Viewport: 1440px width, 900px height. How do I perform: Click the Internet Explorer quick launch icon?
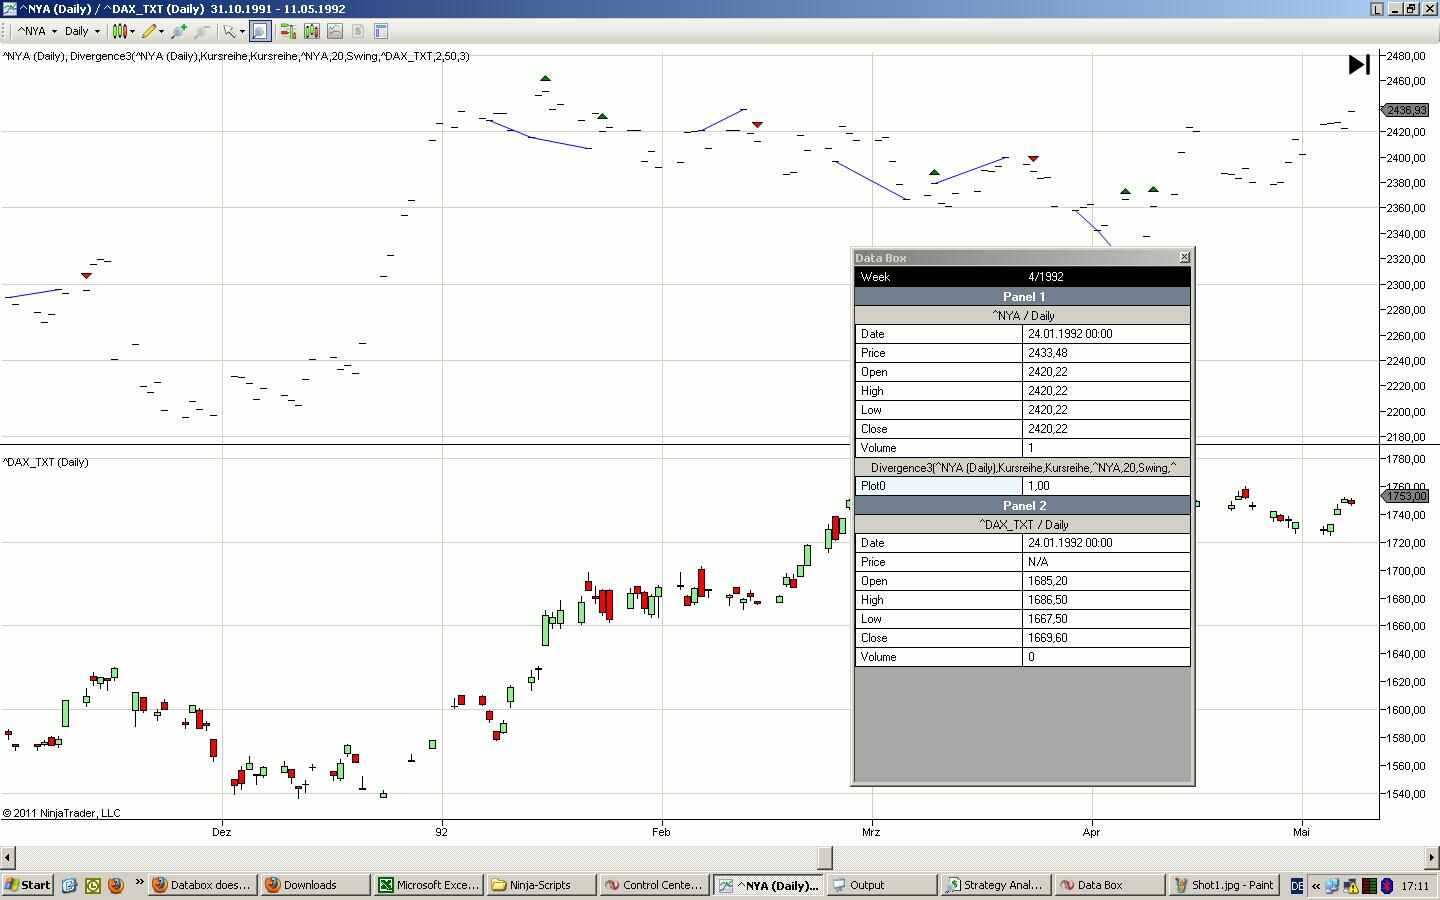click(70, 885)
